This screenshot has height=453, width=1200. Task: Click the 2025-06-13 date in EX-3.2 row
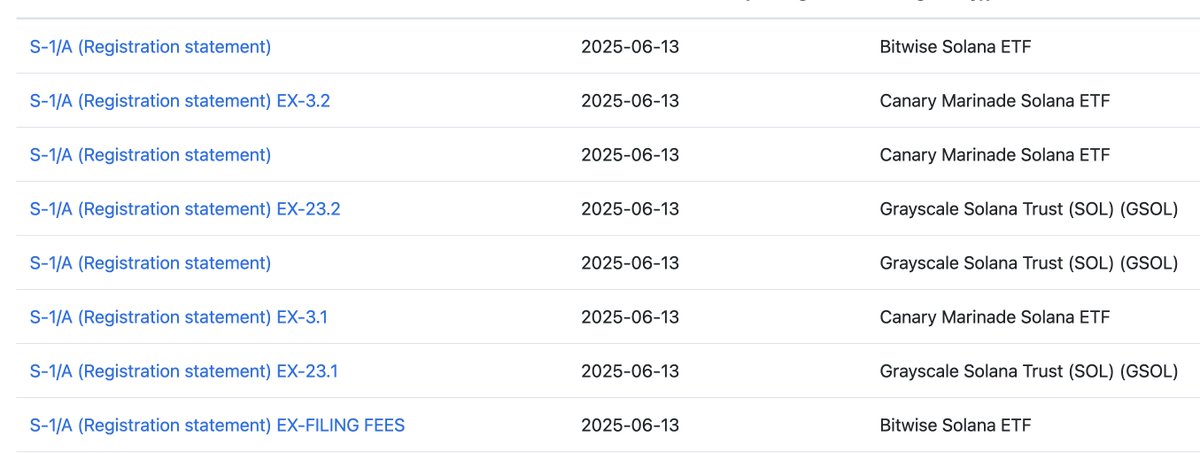(x=630, y=101)
